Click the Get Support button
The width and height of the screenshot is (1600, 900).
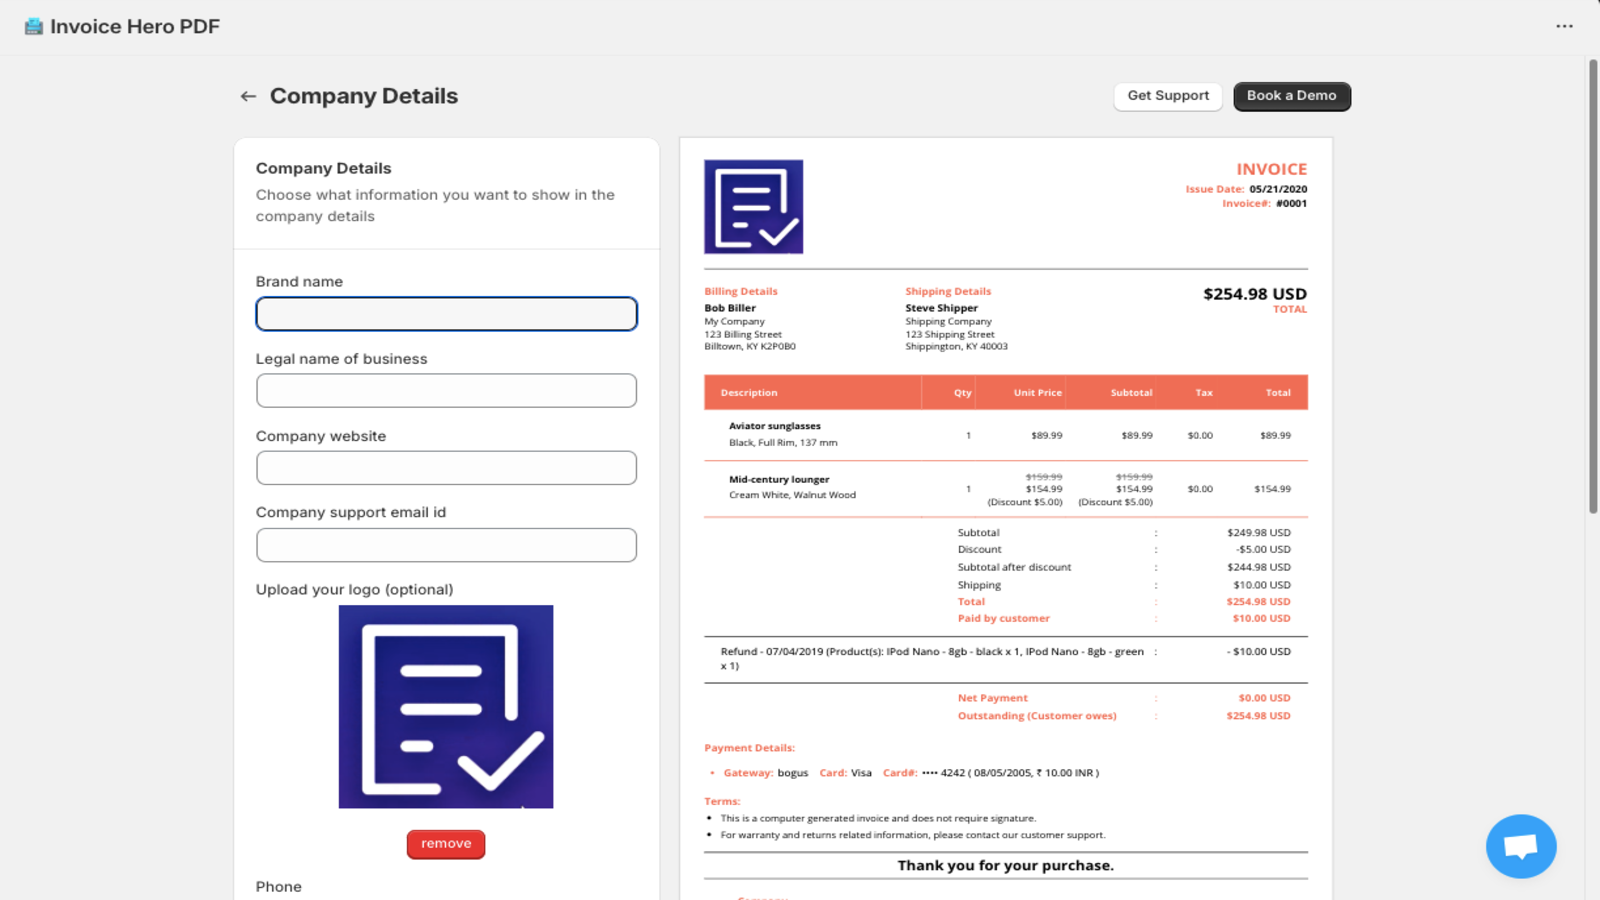[x=1168, y=96]
